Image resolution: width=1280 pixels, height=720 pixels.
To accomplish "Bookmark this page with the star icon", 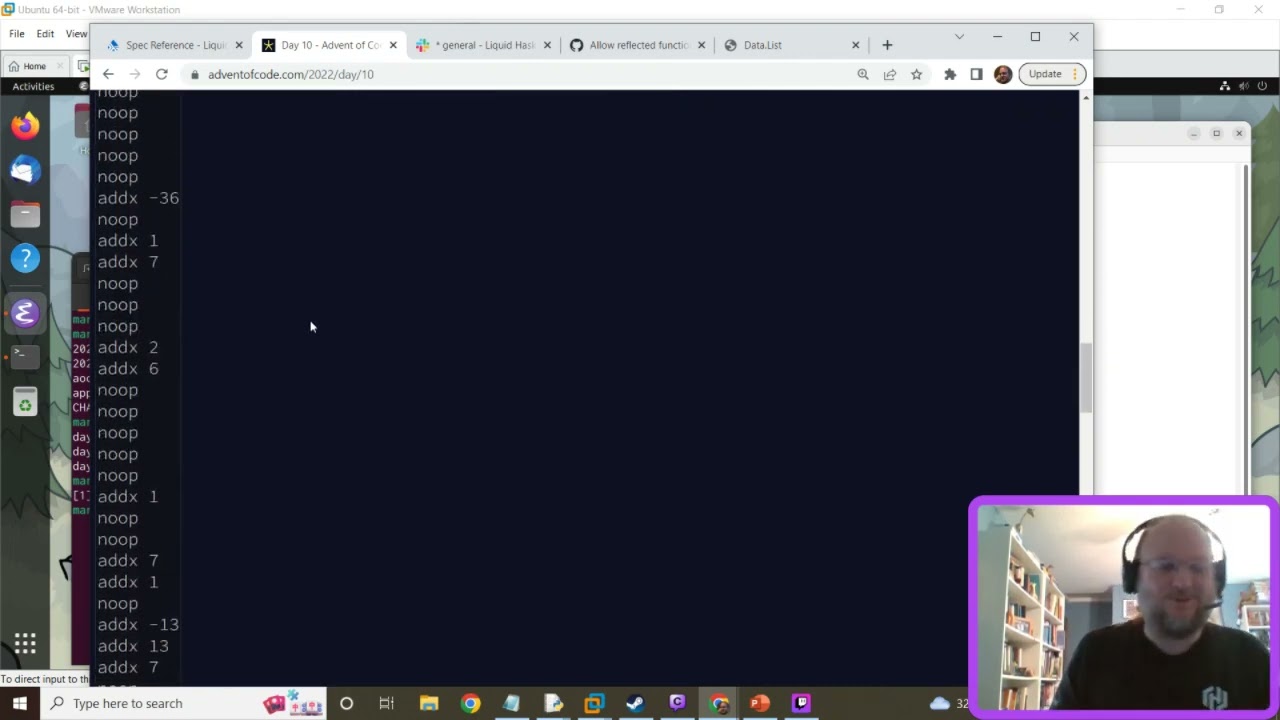I will coord(916,74).
